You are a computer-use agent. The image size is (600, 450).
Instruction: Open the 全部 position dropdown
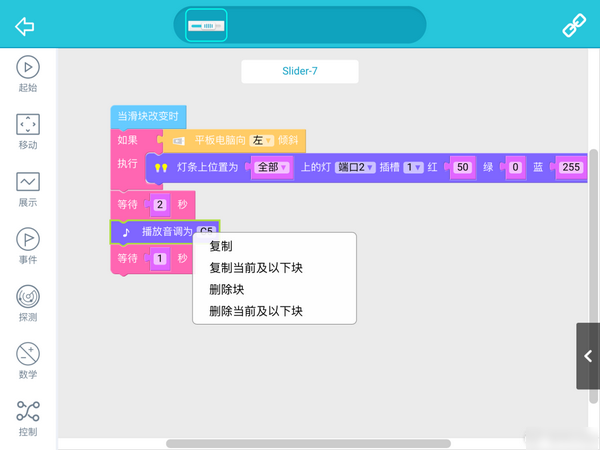pos(272,167)
